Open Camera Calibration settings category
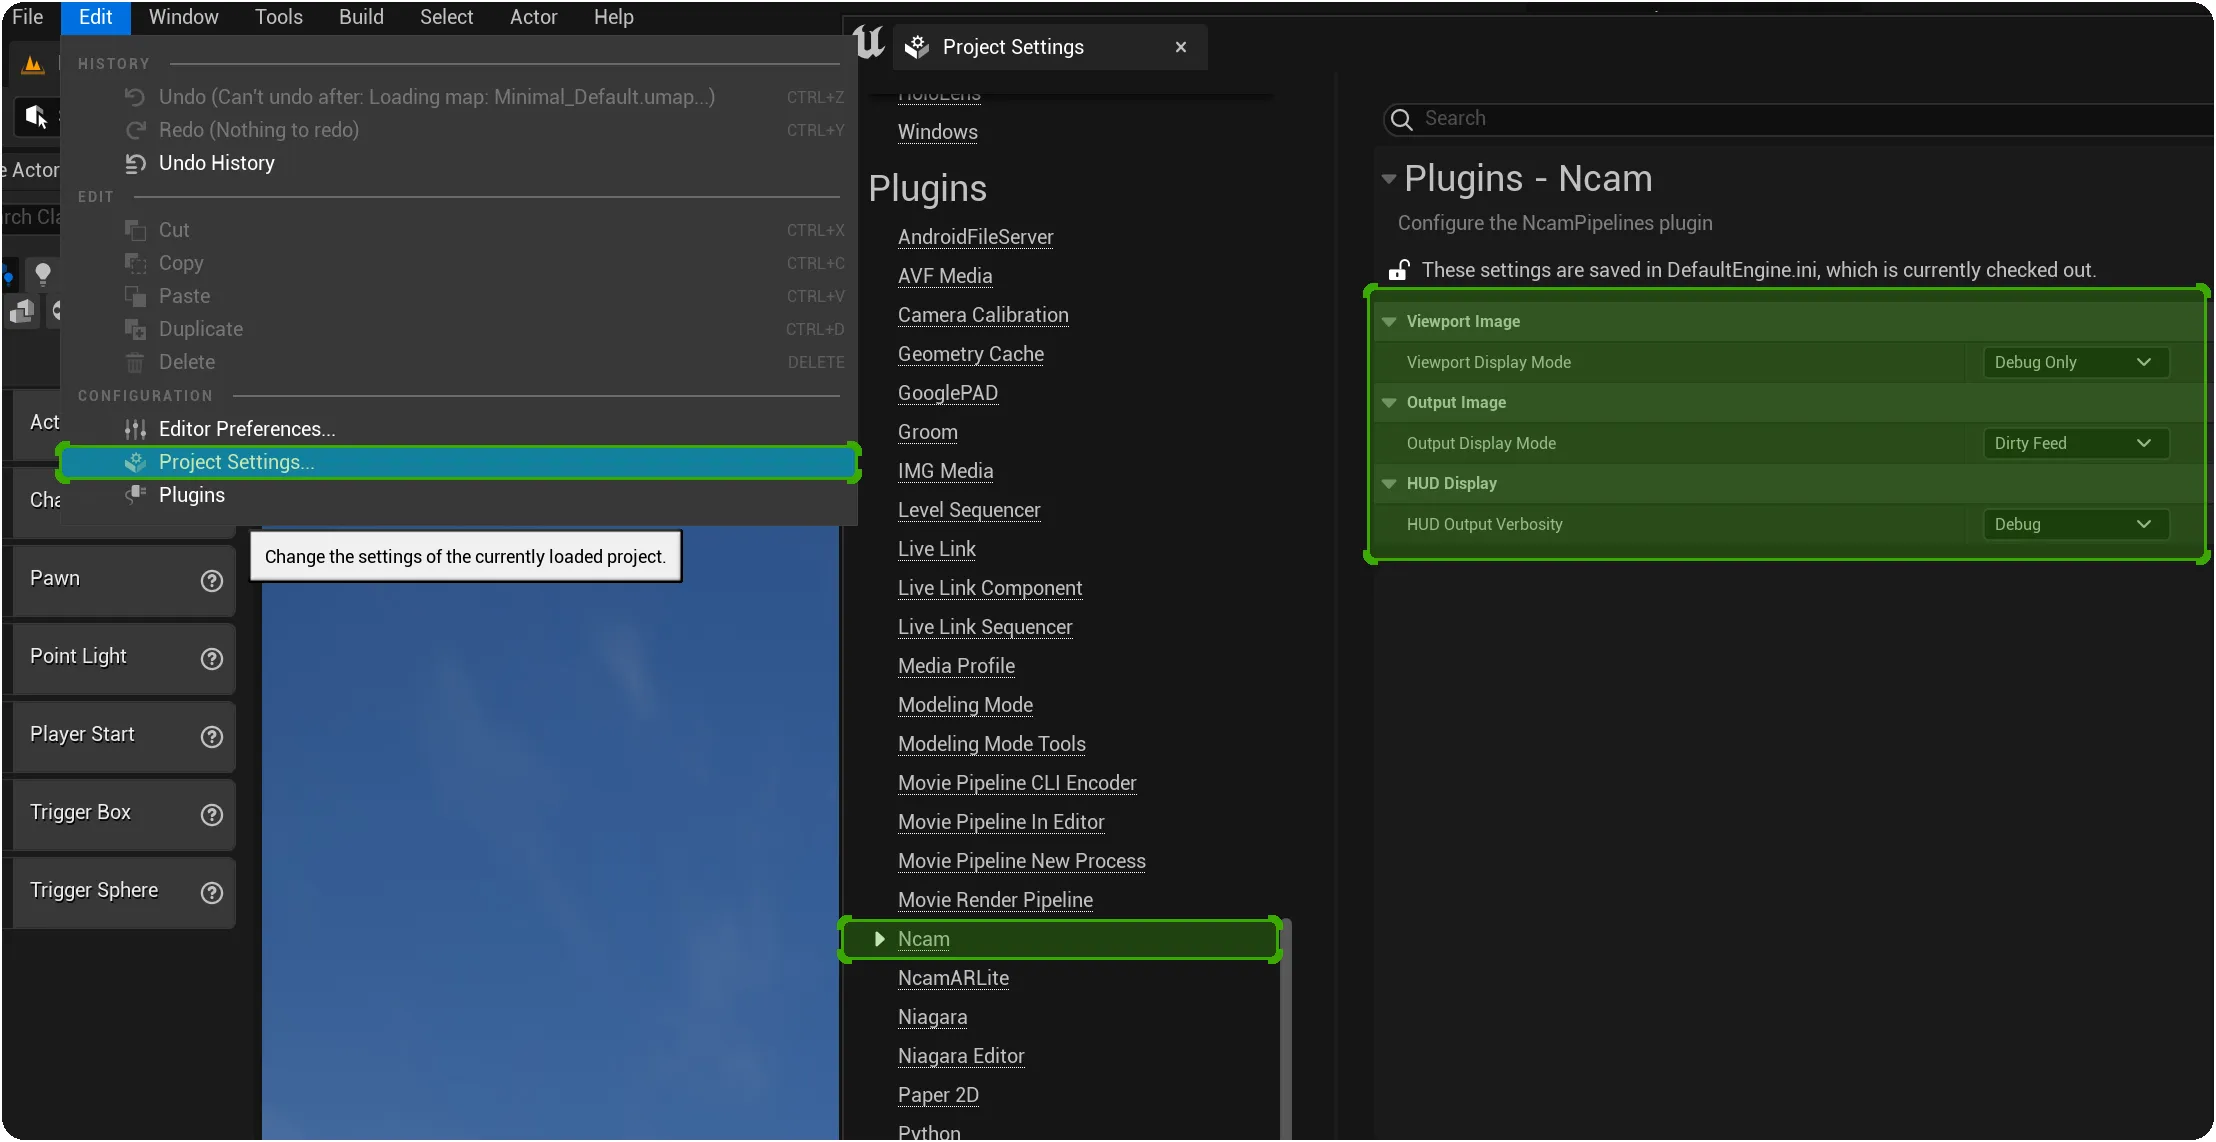2216x1142 pixels. 983,315
